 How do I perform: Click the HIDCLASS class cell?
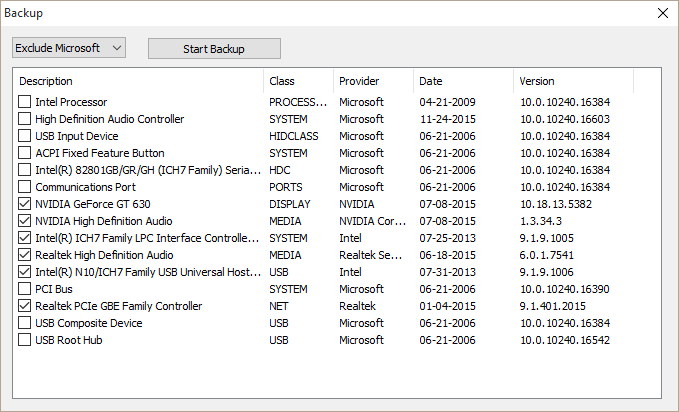[x=294, y=136]
